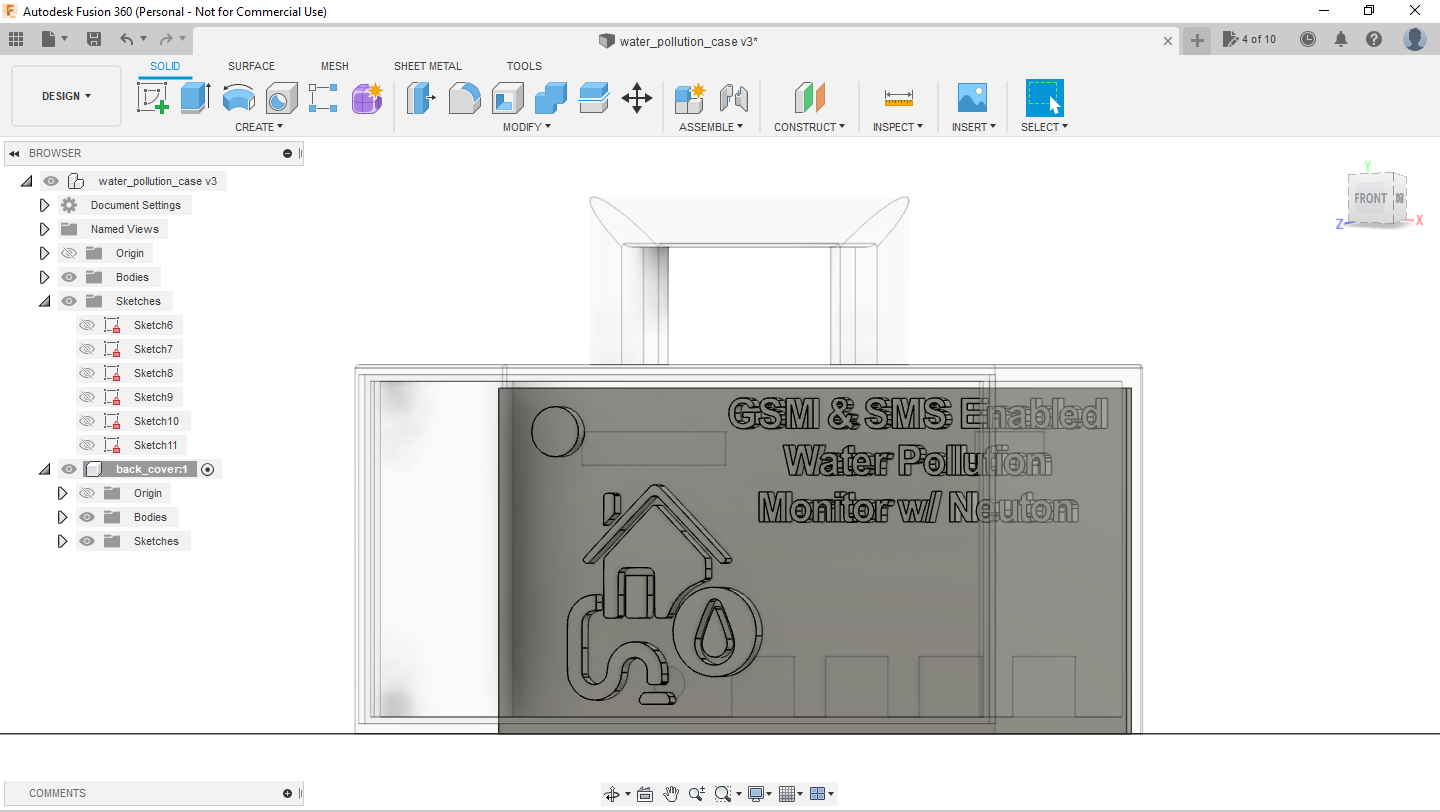
Task: Switch to the SURFACE tab
Action: 251,66
